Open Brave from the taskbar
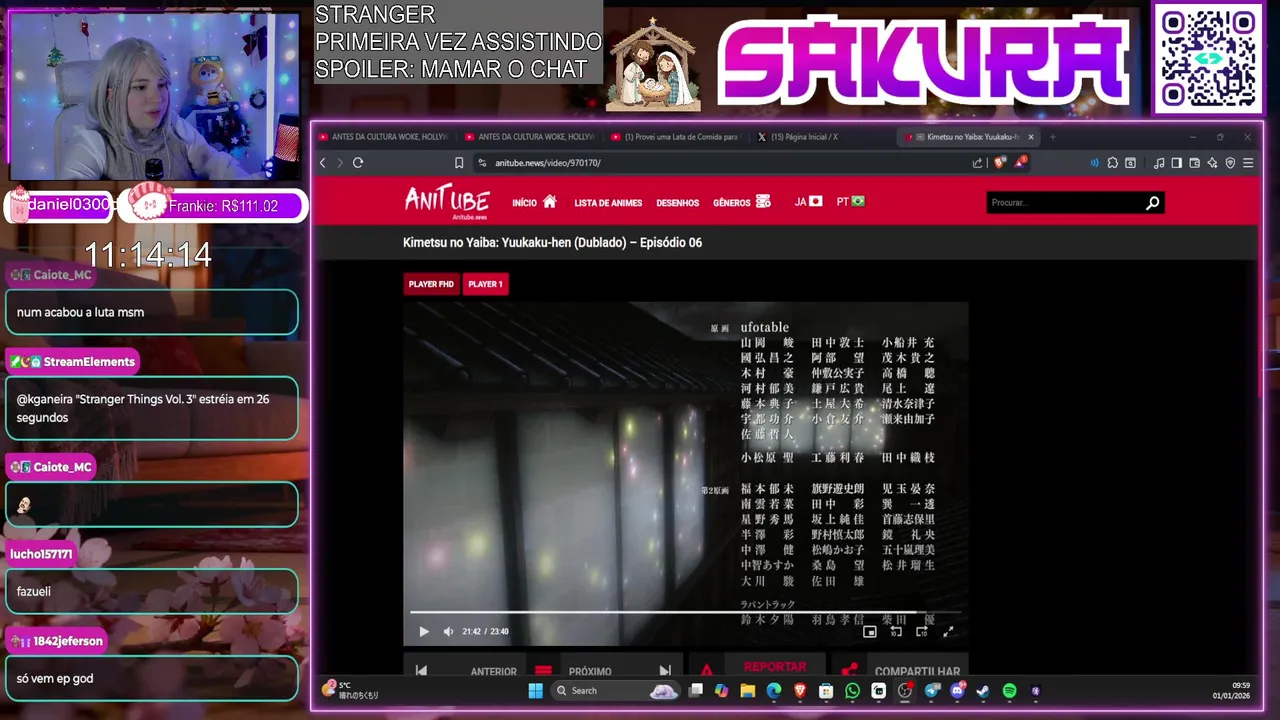Viewport: 1280px width, 720px height. click(x=800, y=691)
